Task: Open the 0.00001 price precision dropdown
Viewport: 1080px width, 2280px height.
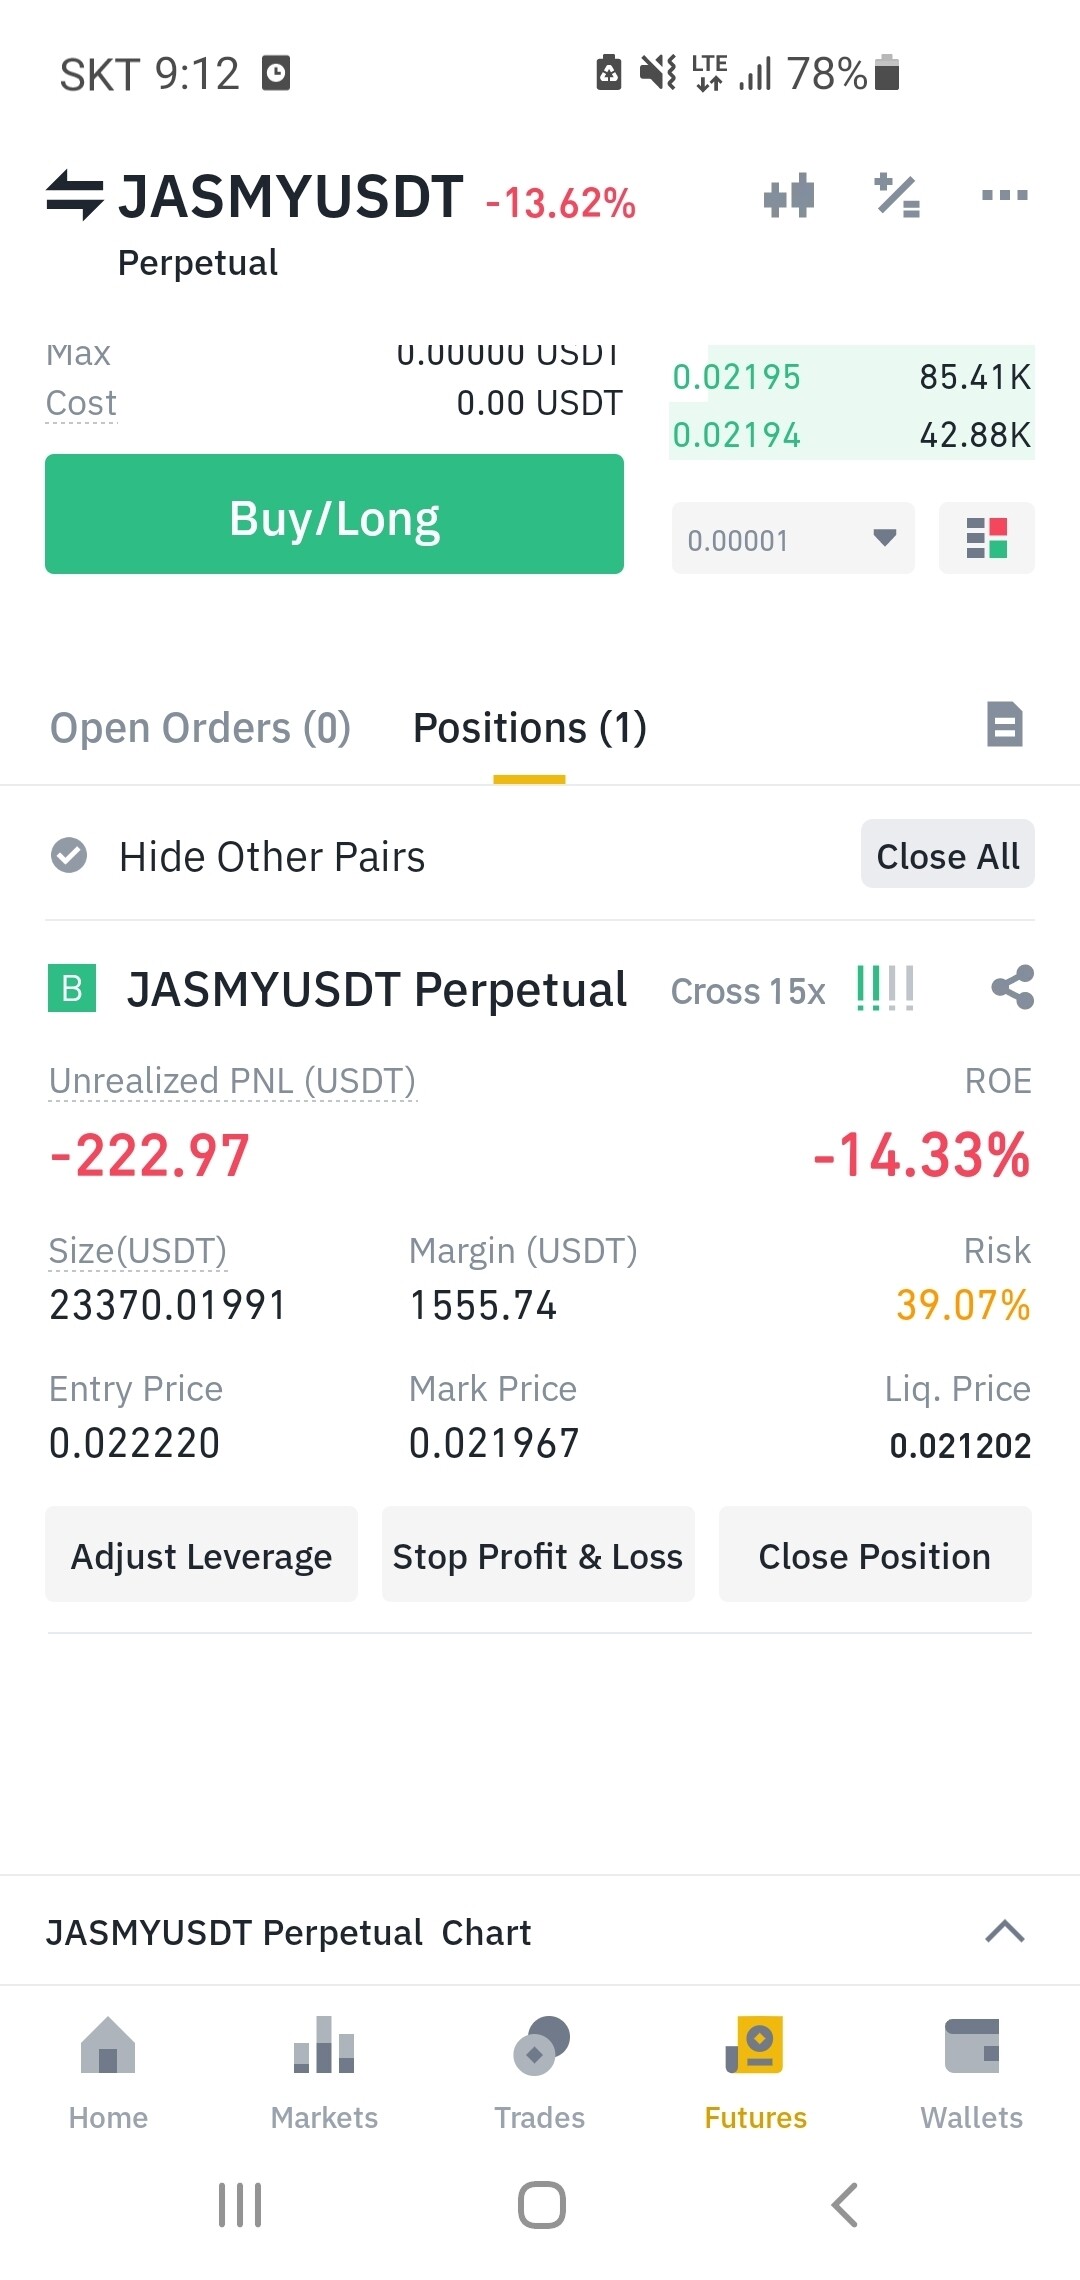Action: coord(793,538)
